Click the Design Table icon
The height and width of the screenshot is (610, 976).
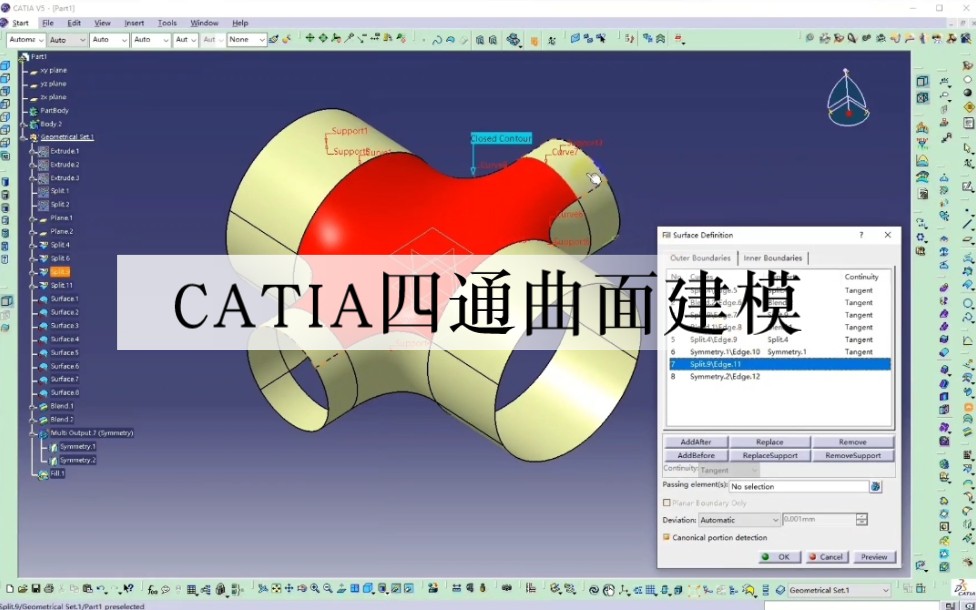(191, 589)
